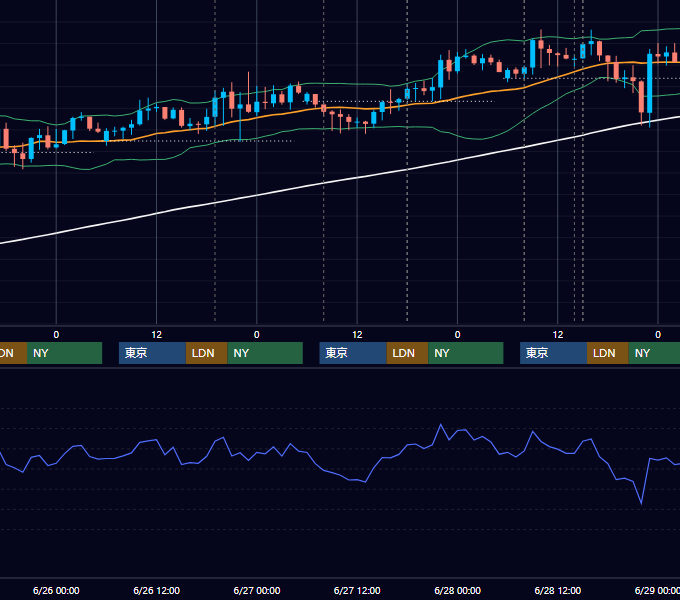
Task: Click the 6/28 12:00 date label
Action: click(x=558, y=590)
